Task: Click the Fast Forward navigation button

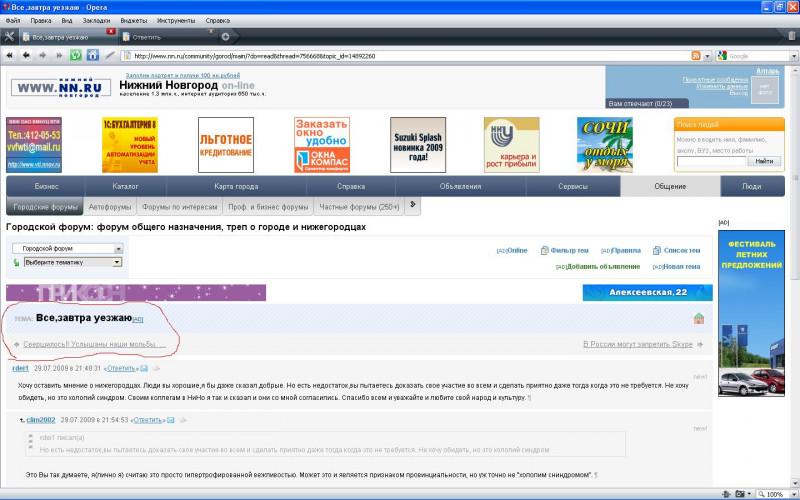Action: point(59,56)
